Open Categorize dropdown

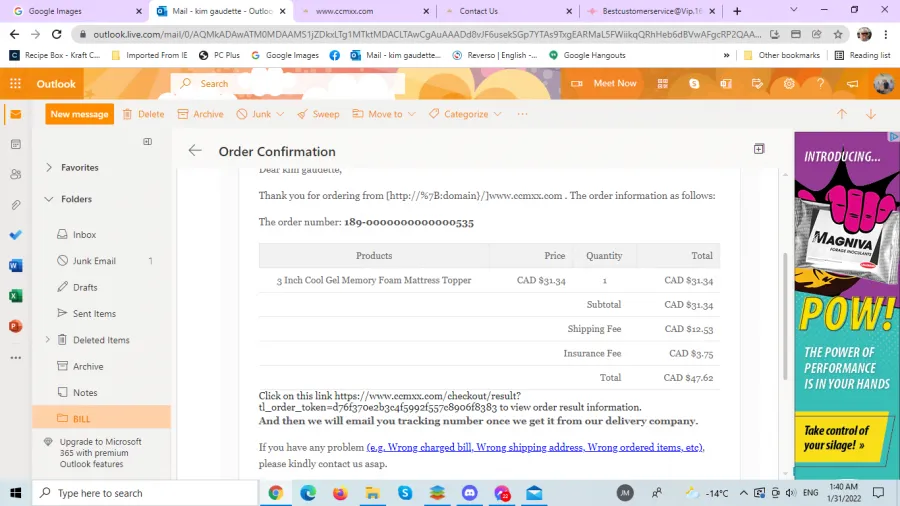[x=465, y=114]
